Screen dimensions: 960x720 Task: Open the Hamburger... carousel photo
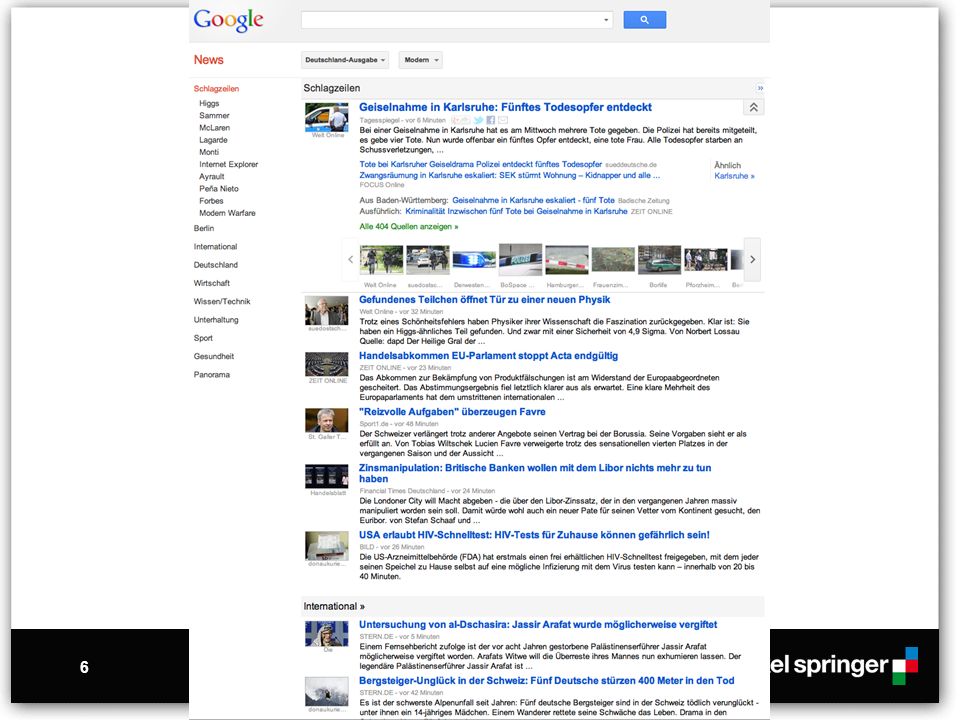pyautogui.click(x=567, y=260)
